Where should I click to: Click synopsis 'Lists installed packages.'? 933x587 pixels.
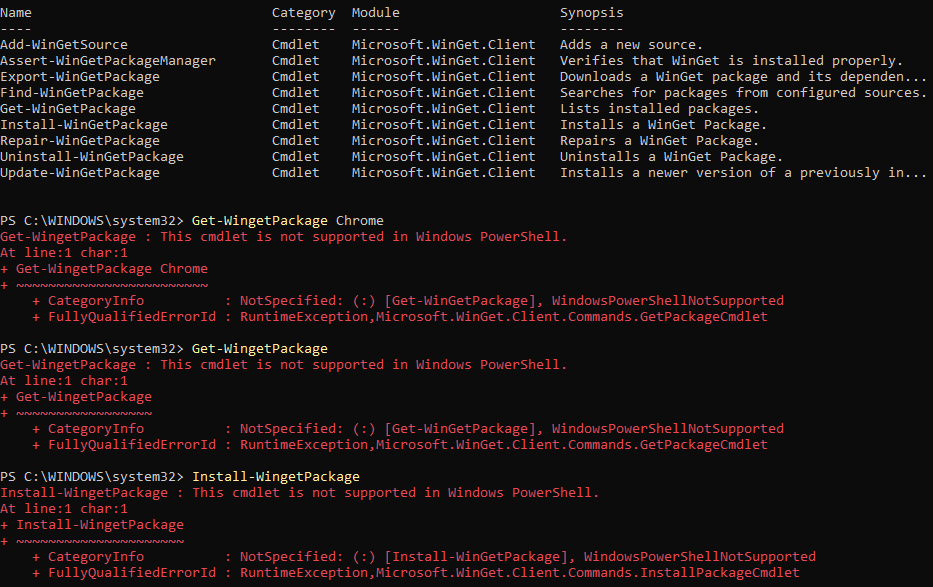tap(659, 109)
